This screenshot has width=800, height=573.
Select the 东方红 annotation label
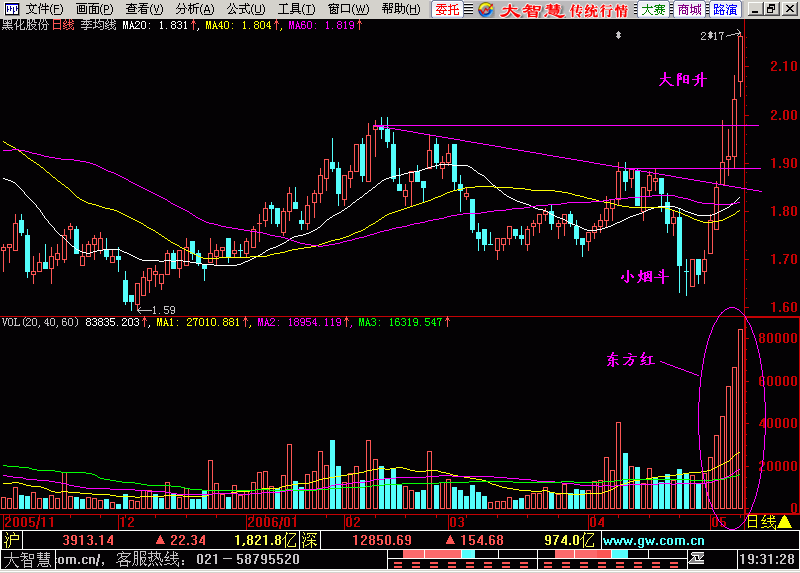pos(630,360)
